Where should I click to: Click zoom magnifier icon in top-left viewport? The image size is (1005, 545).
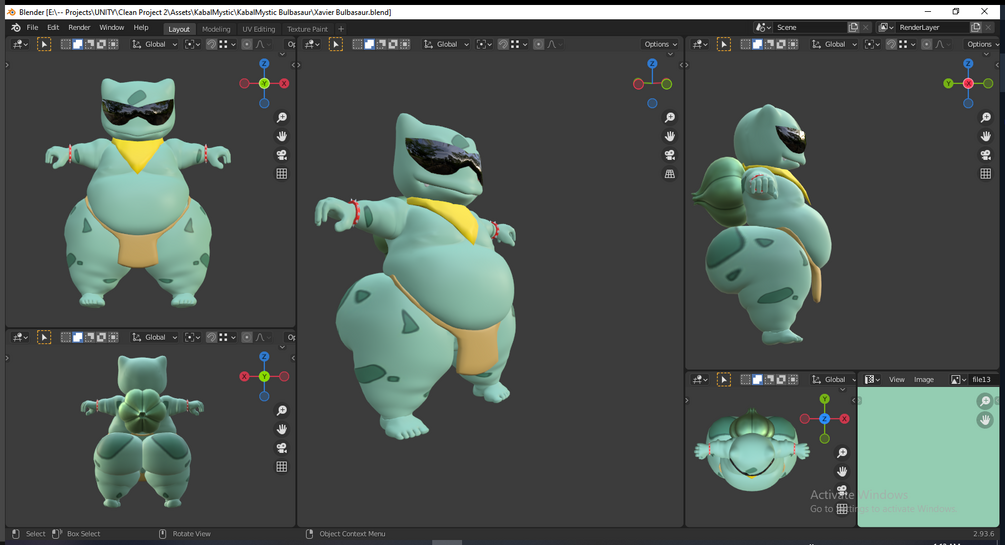pyautogui.click(x=281, y=117)
